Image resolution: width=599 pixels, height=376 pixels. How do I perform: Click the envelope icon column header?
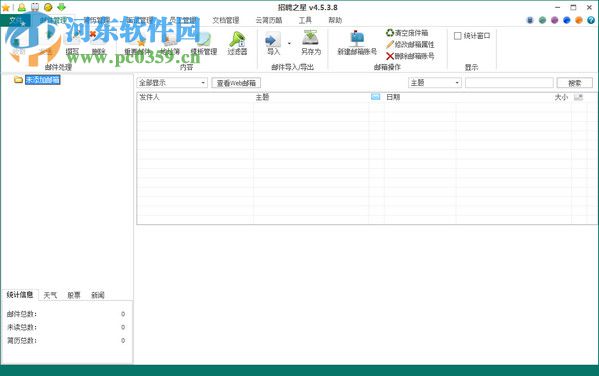376,97
